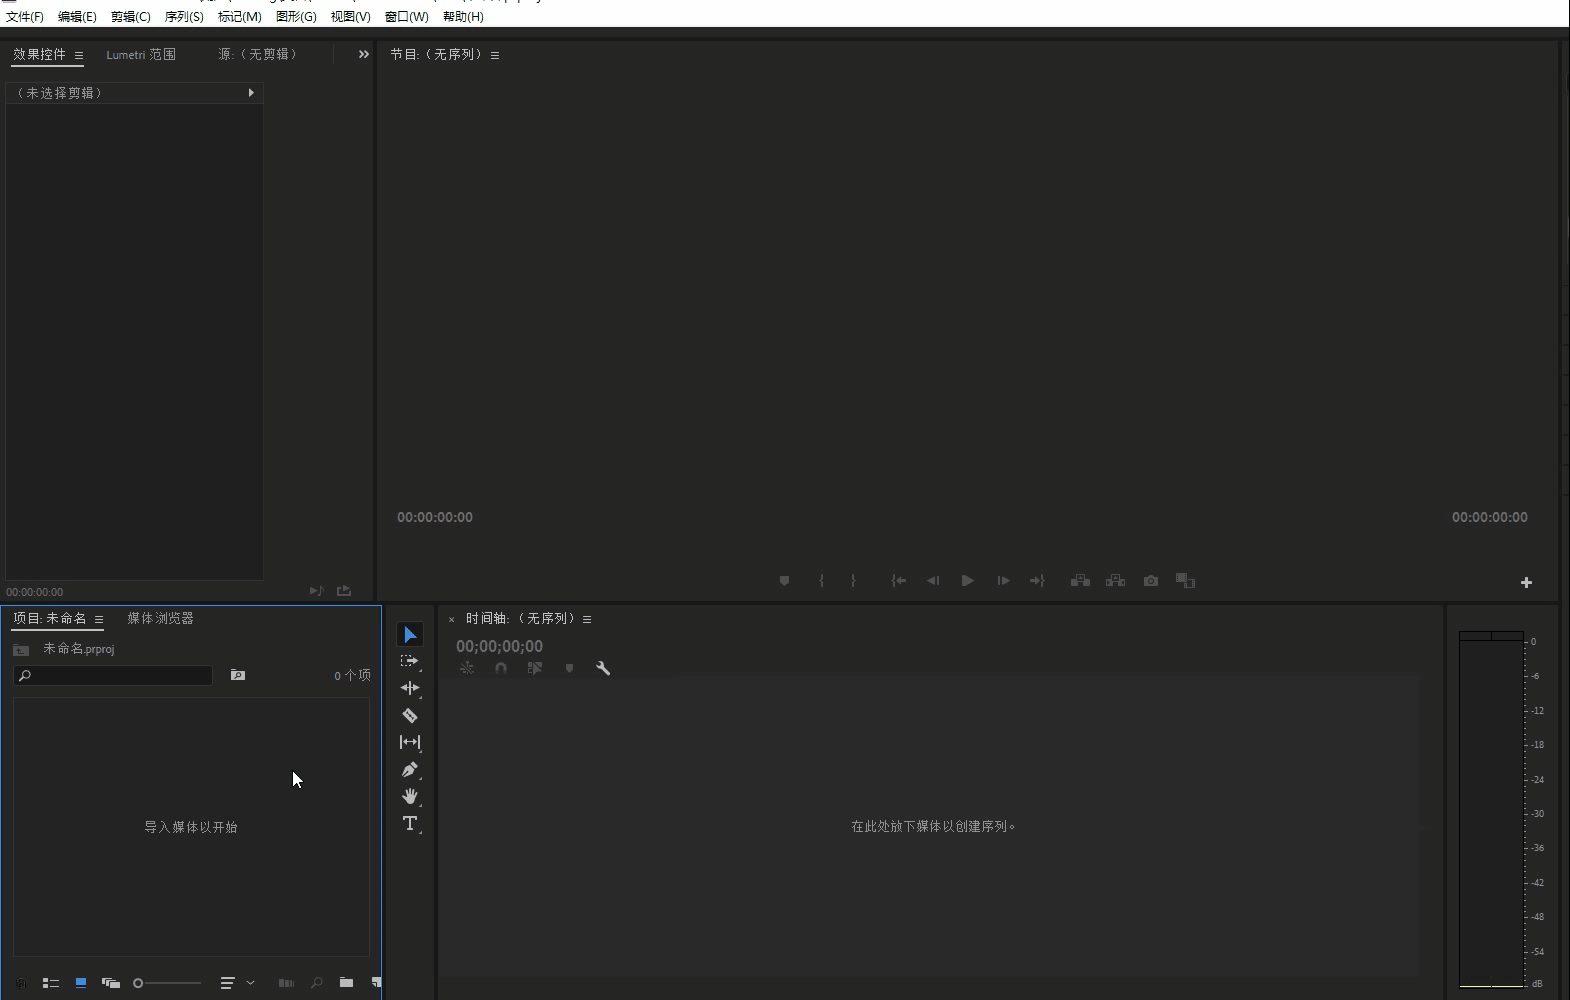
Task: Switch project panel to icon view
Action: [81, 983]
